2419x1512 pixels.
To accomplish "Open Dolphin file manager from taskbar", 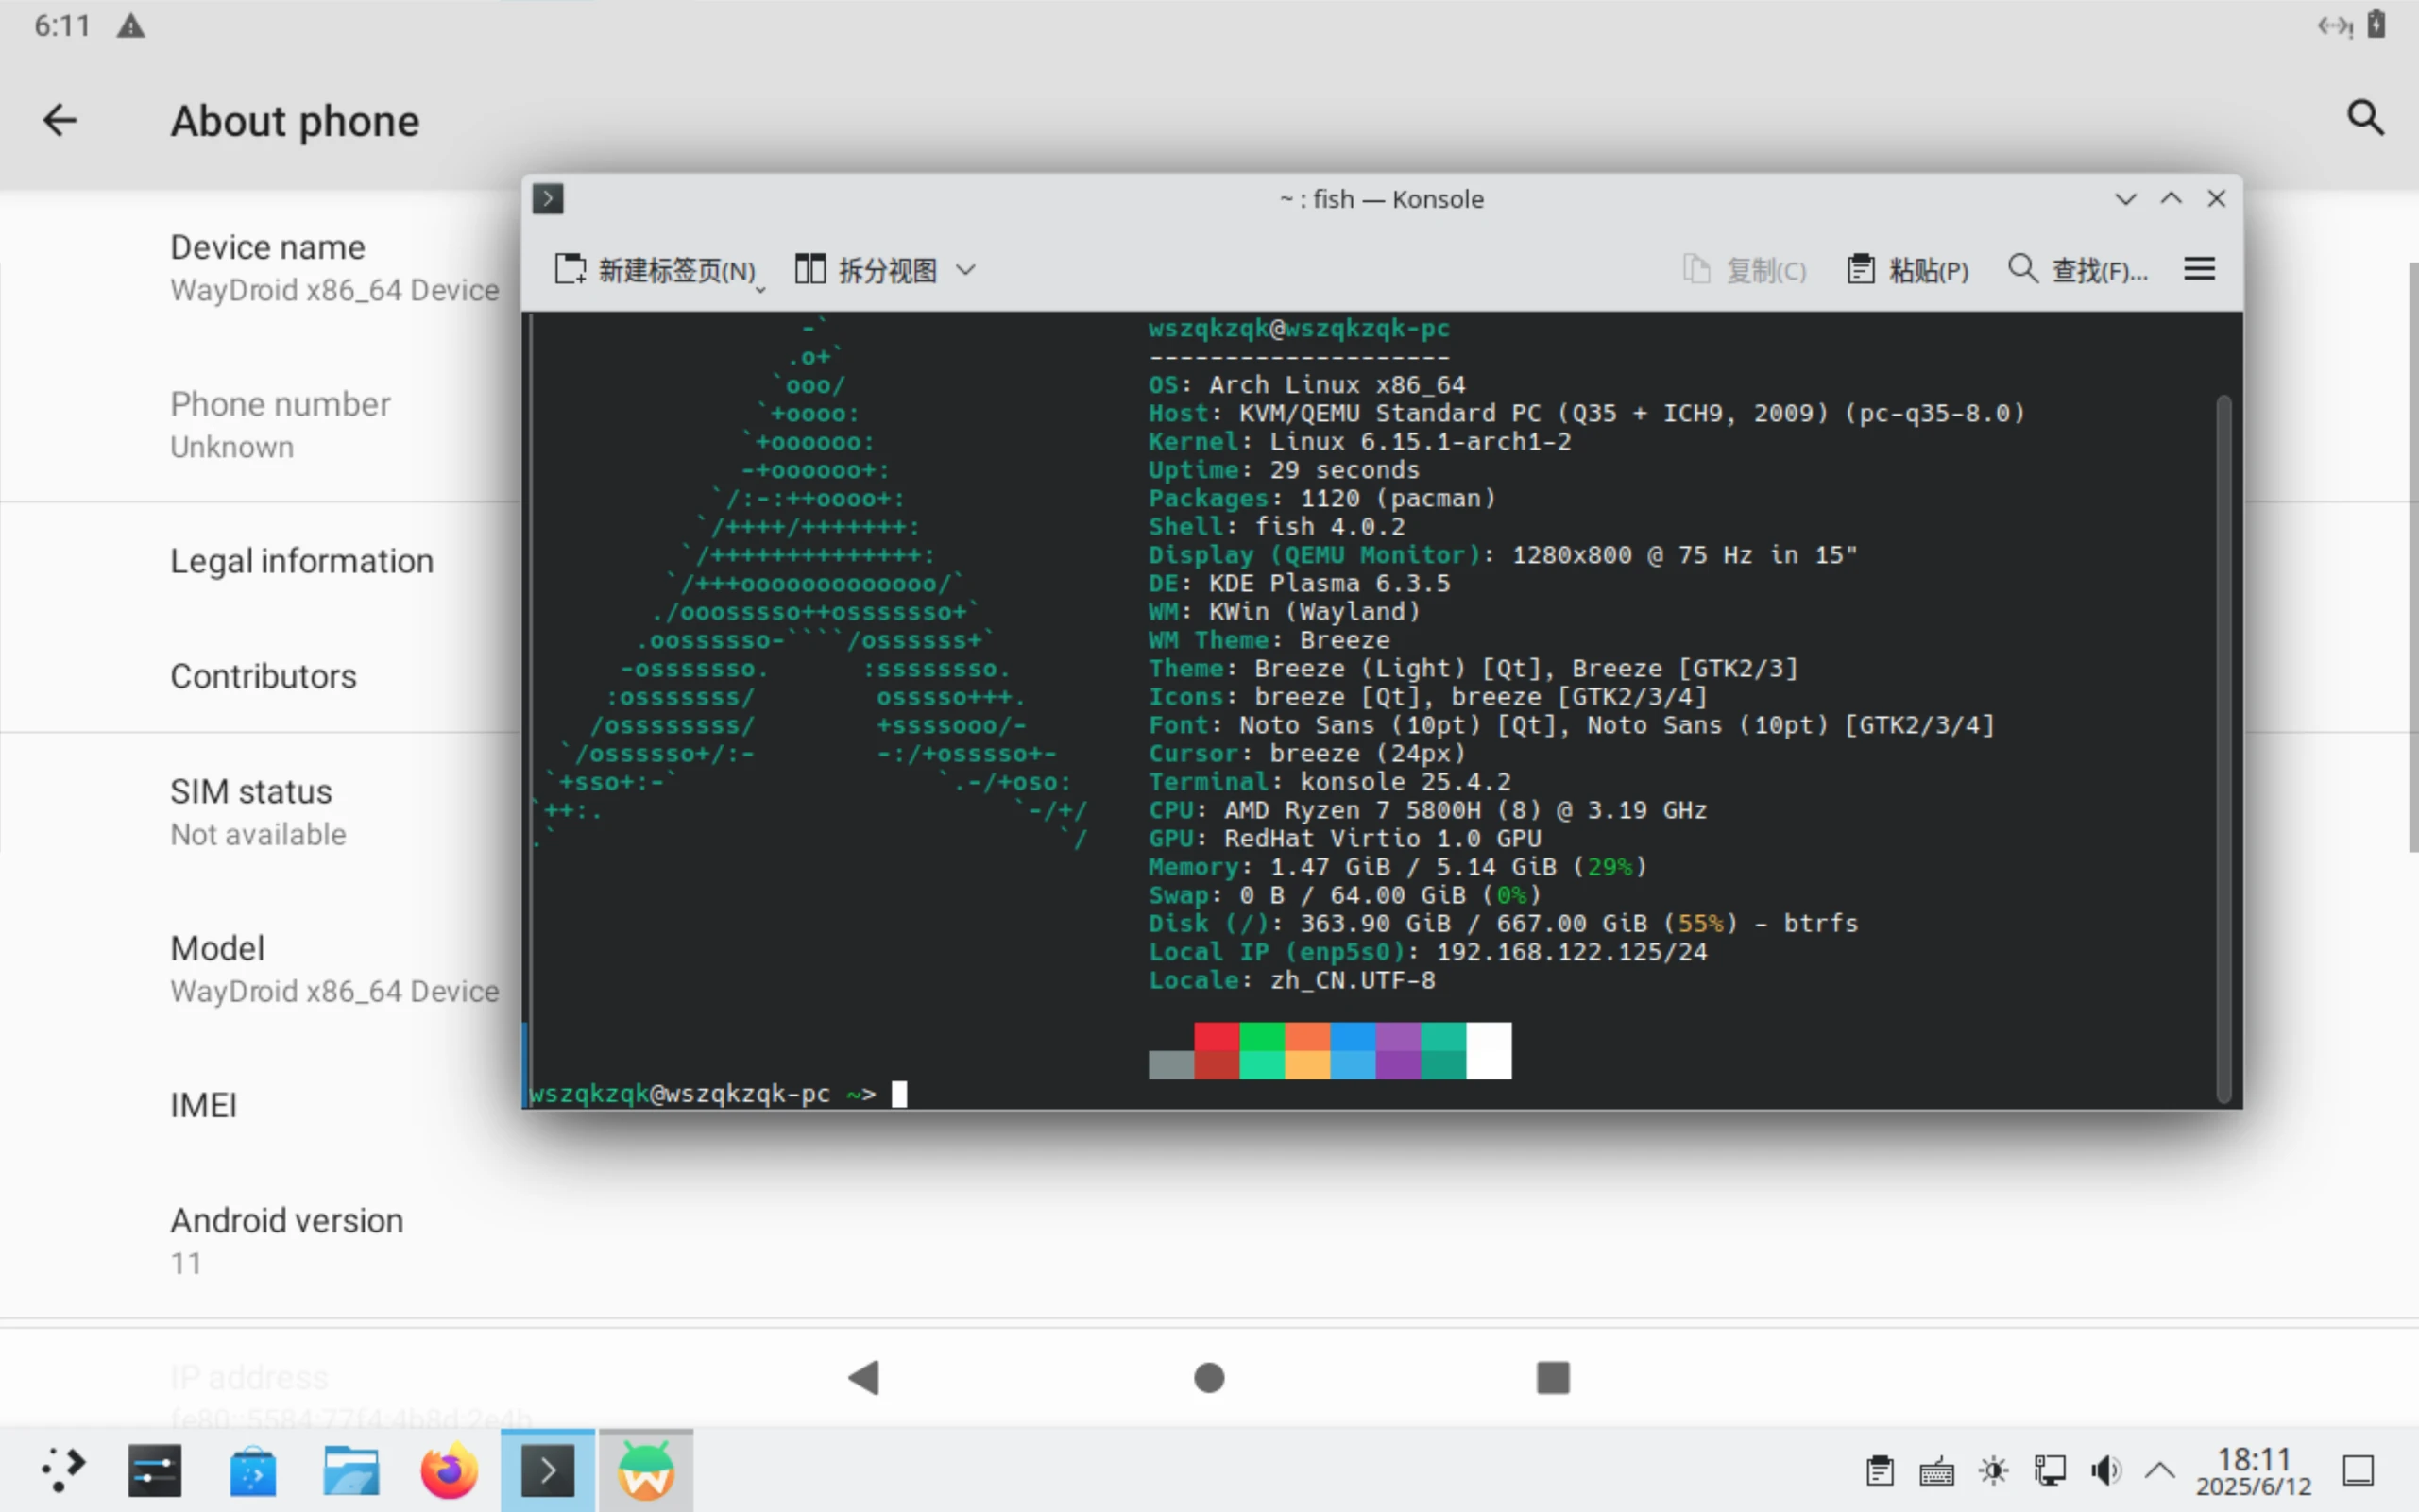I will (351, 1471).
